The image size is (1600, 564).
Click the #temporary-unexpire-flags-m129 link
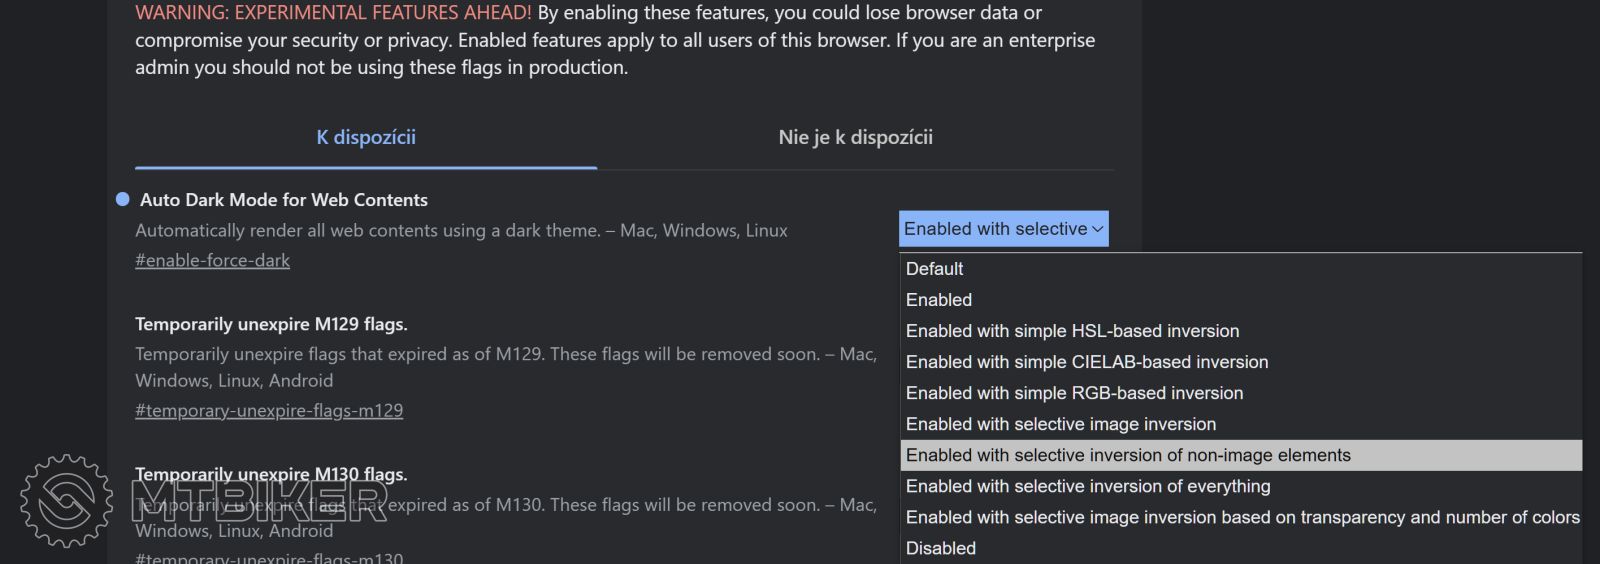[x=269, y=410]
